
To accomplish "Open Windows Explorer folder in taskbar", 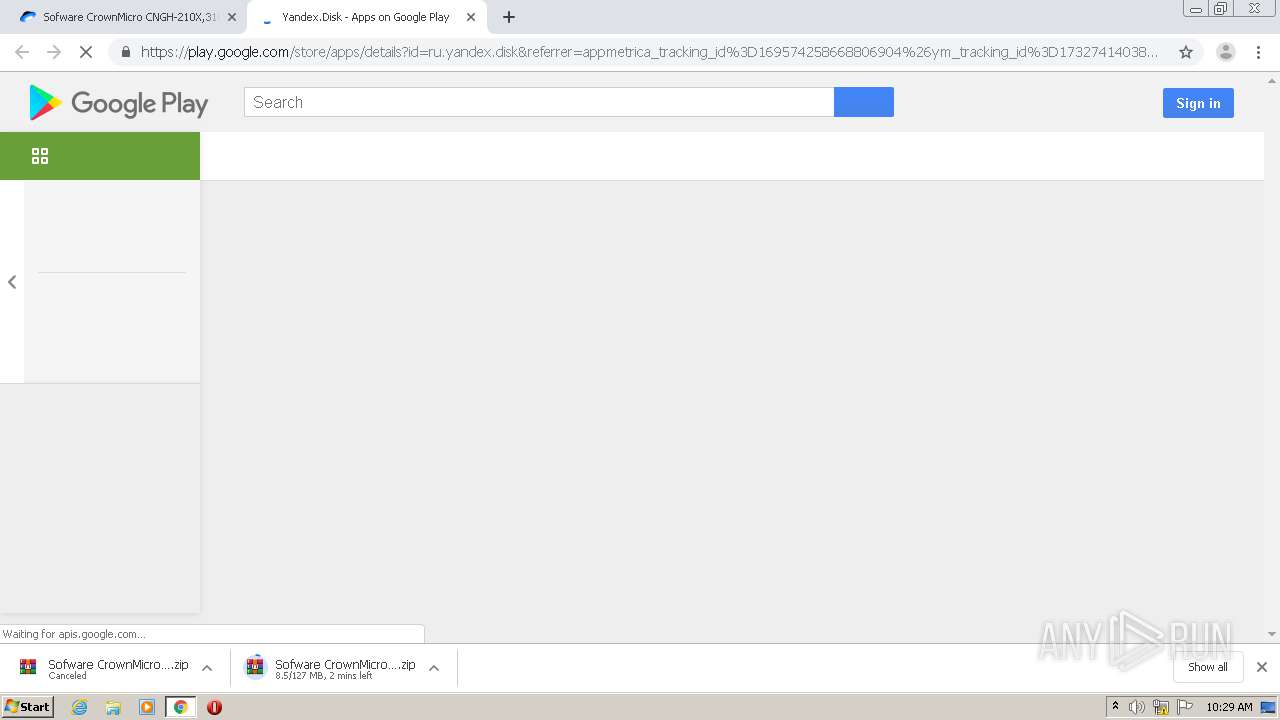I will tap(113, 707).
